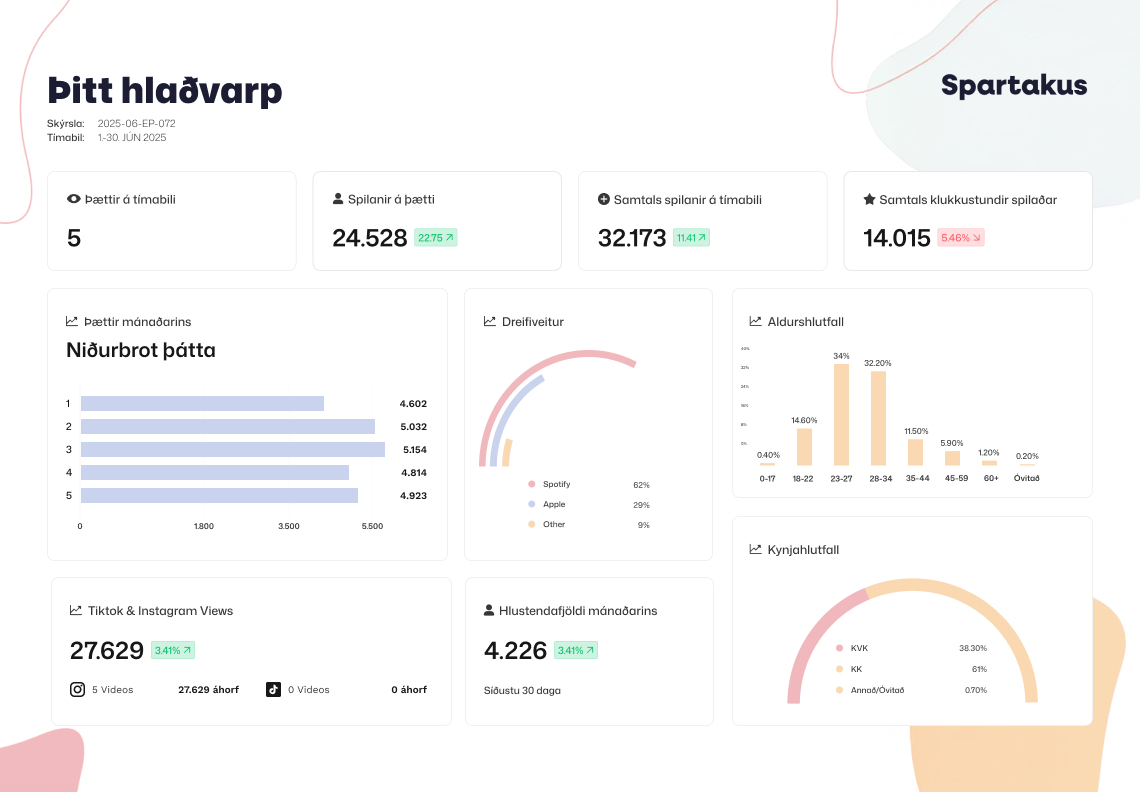
Task: Click the 22.75 percent increase badge
Action: click(435, 238)
